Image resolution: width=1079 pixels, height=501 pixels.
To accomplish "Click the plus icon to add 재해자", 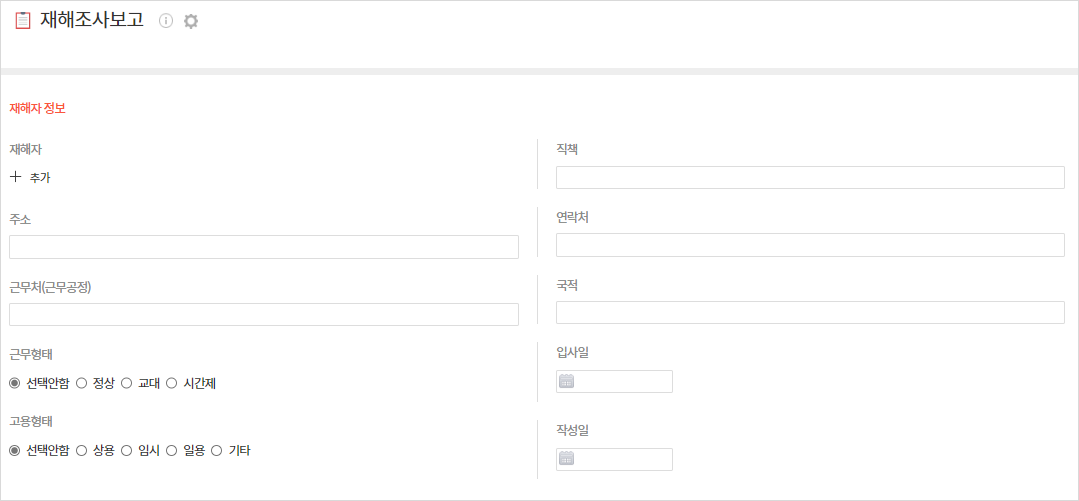I will point(15,177).
